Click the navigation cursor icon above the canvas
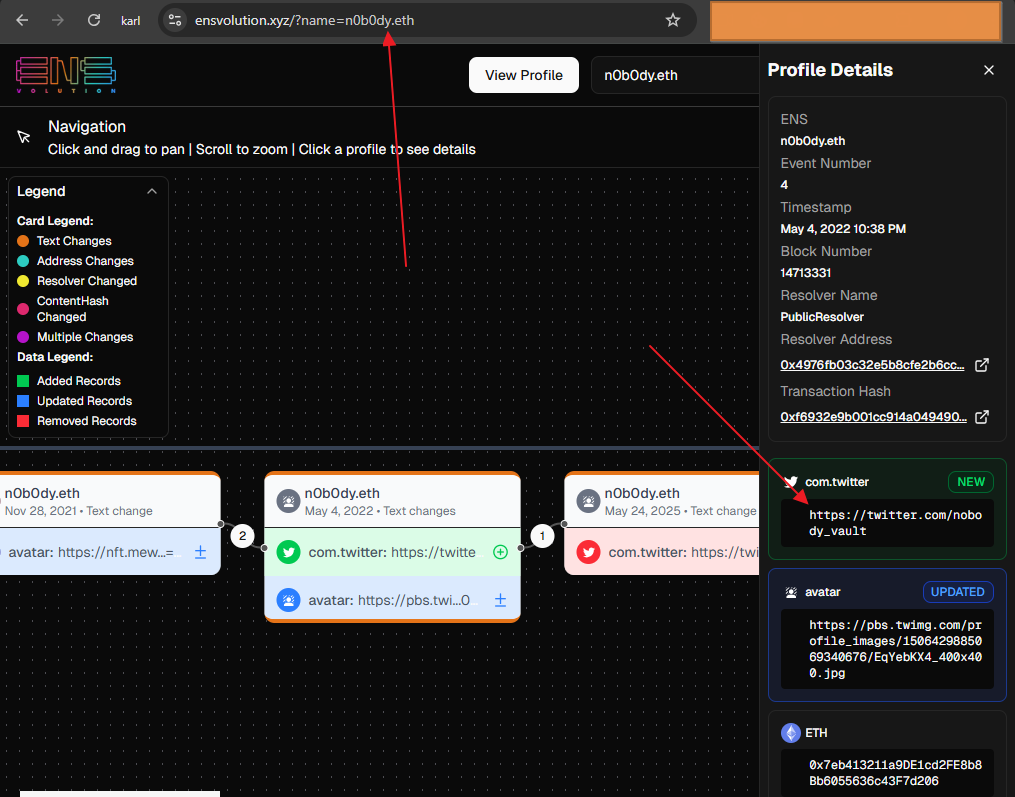 tap(21, 136)
